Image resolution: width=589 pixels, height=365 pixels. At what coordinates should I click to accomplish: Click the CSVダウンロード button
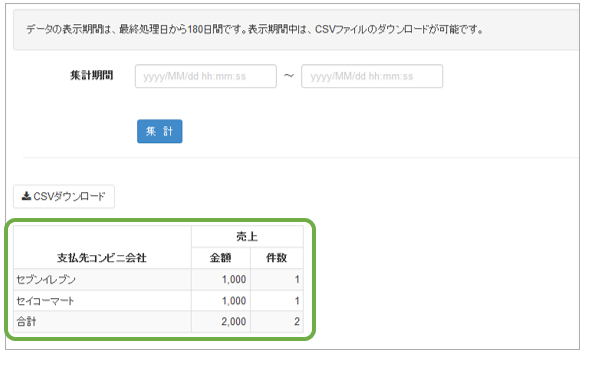[x=64, y=196]
